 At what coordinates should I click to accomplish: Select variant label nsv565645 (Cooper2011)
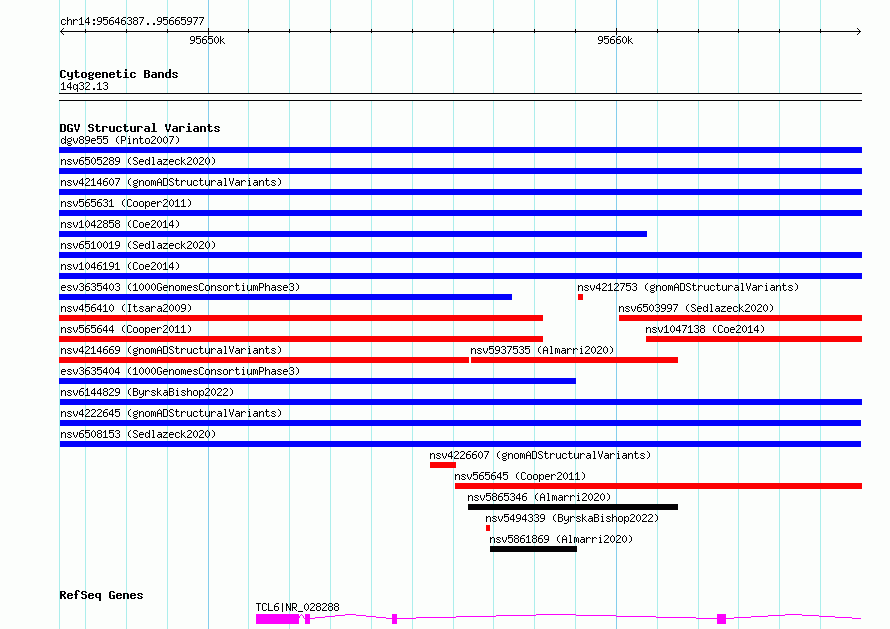[x=520, y=476]
